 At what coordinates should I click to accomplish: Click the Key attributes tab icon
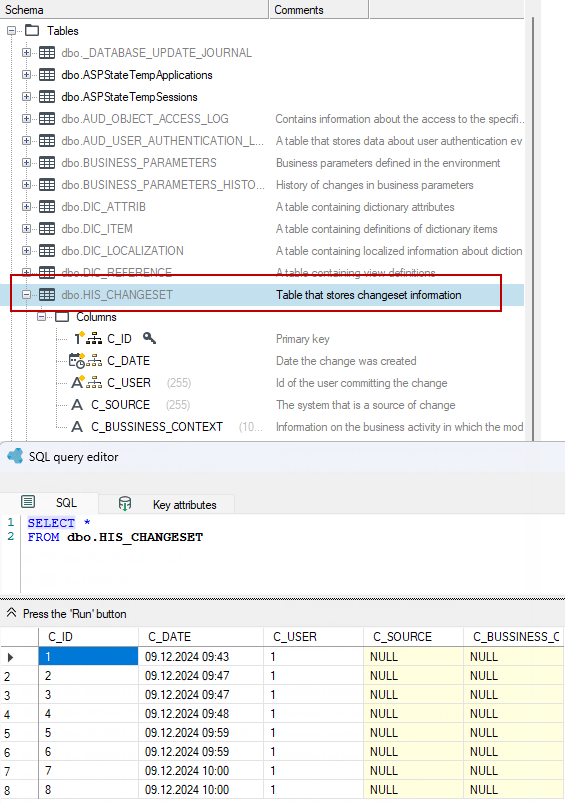click(125, 504)
